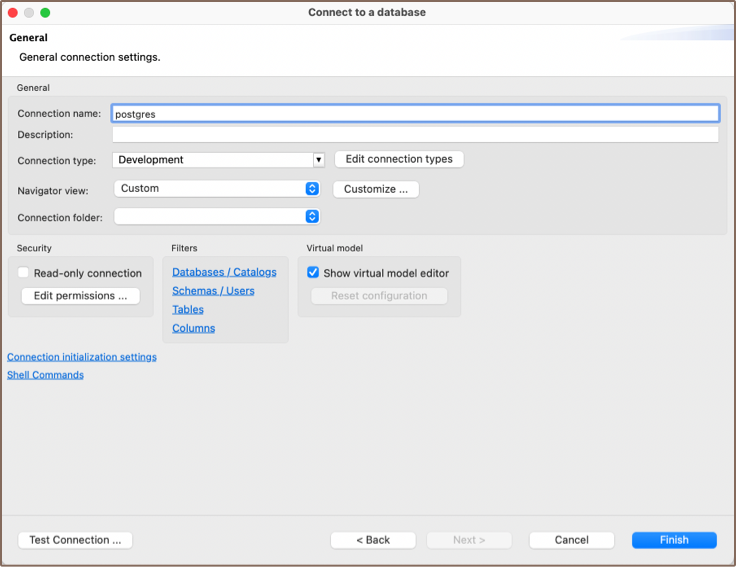Click the Description text field
Screen dimensions: 736x567
pos(415,134)
